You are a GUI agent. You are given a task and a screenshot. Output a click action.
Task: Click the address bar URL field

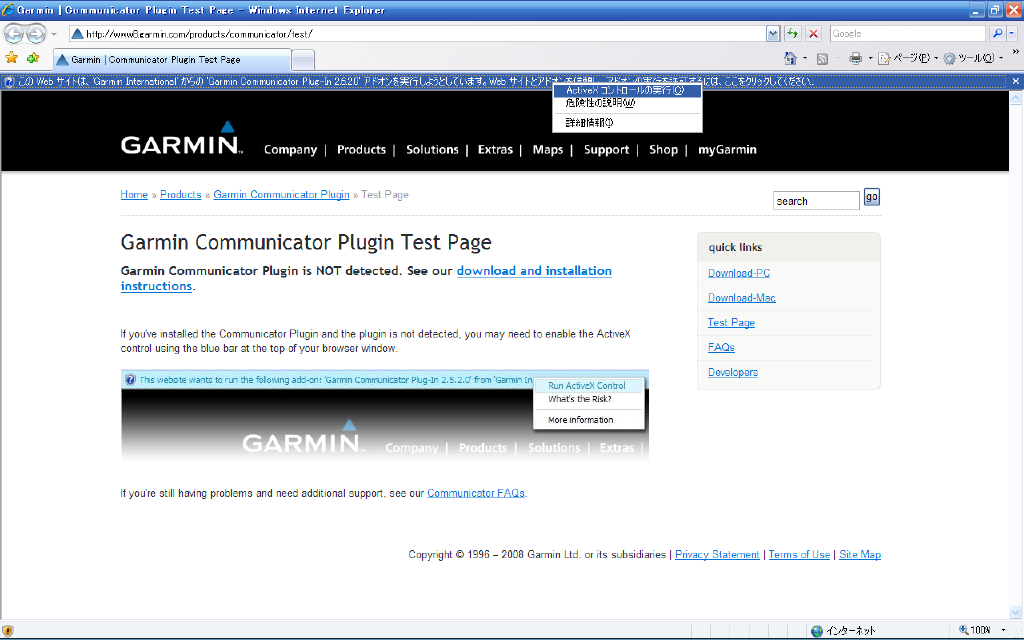pos(418,34)
